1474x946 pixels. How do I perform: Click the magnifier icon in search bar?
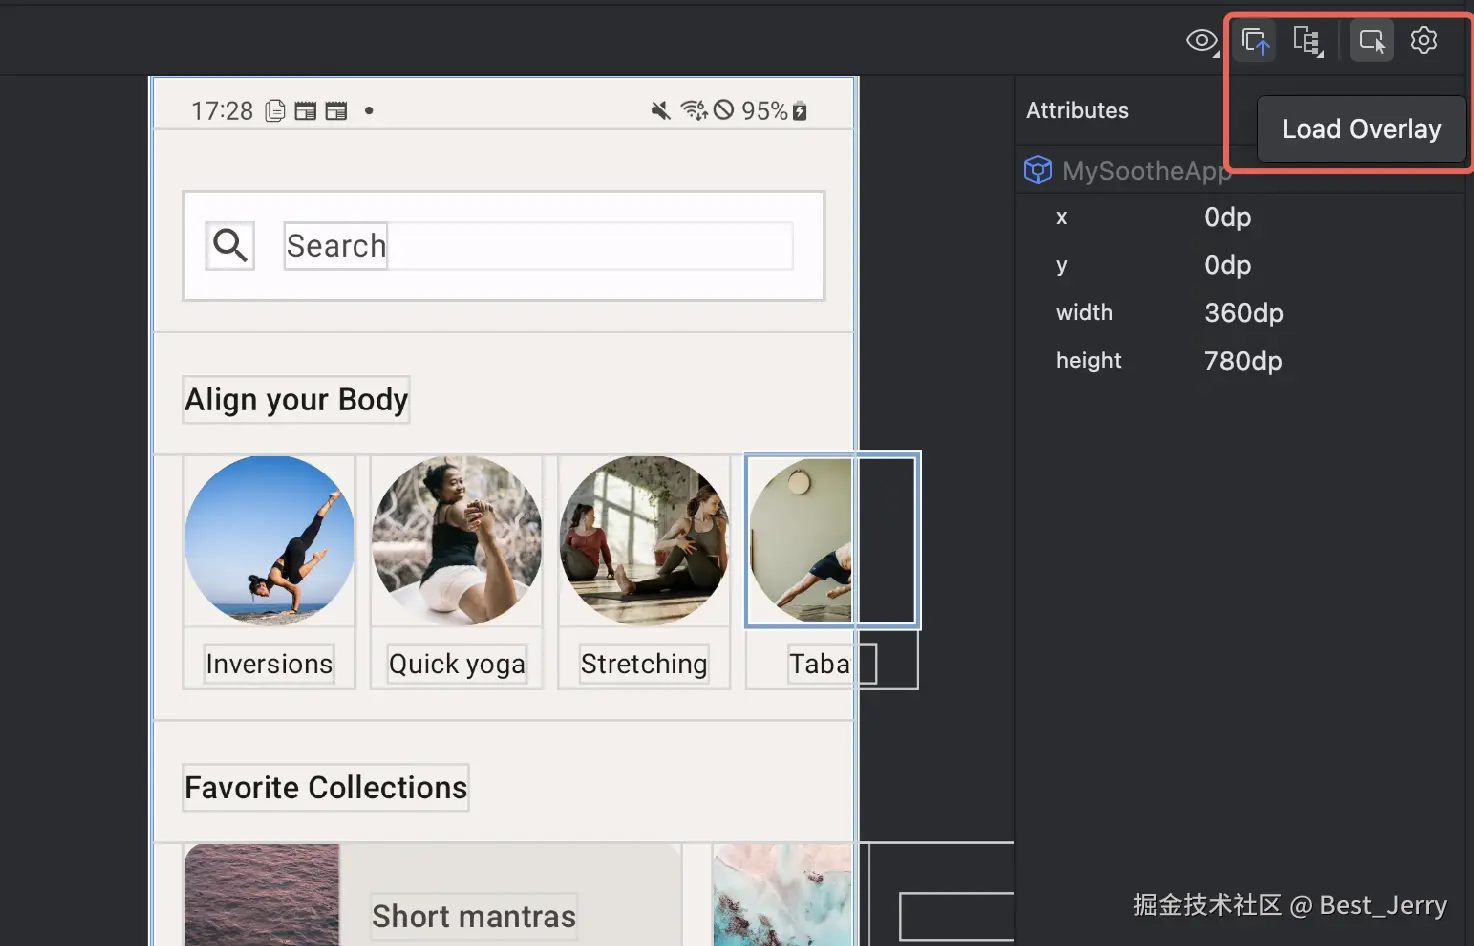230,245
